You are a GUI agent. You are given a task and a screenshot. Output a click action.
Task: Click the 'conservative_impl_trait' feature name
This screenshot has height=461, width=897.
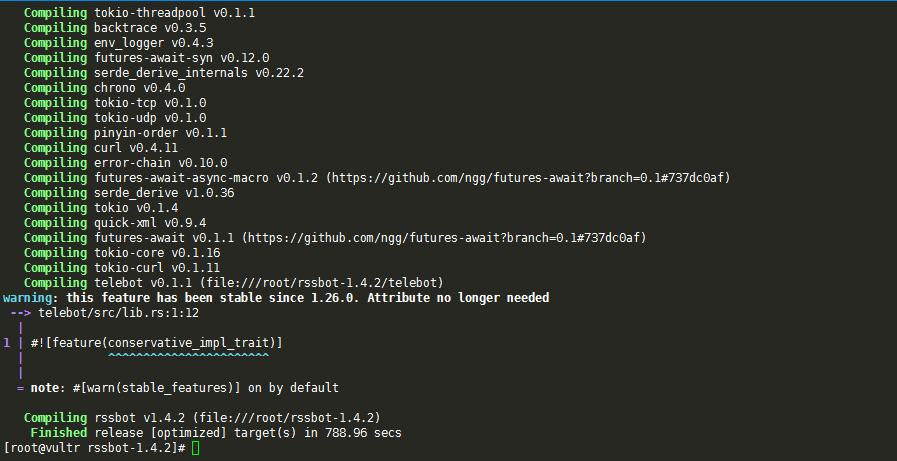click(x=188, y=343)
